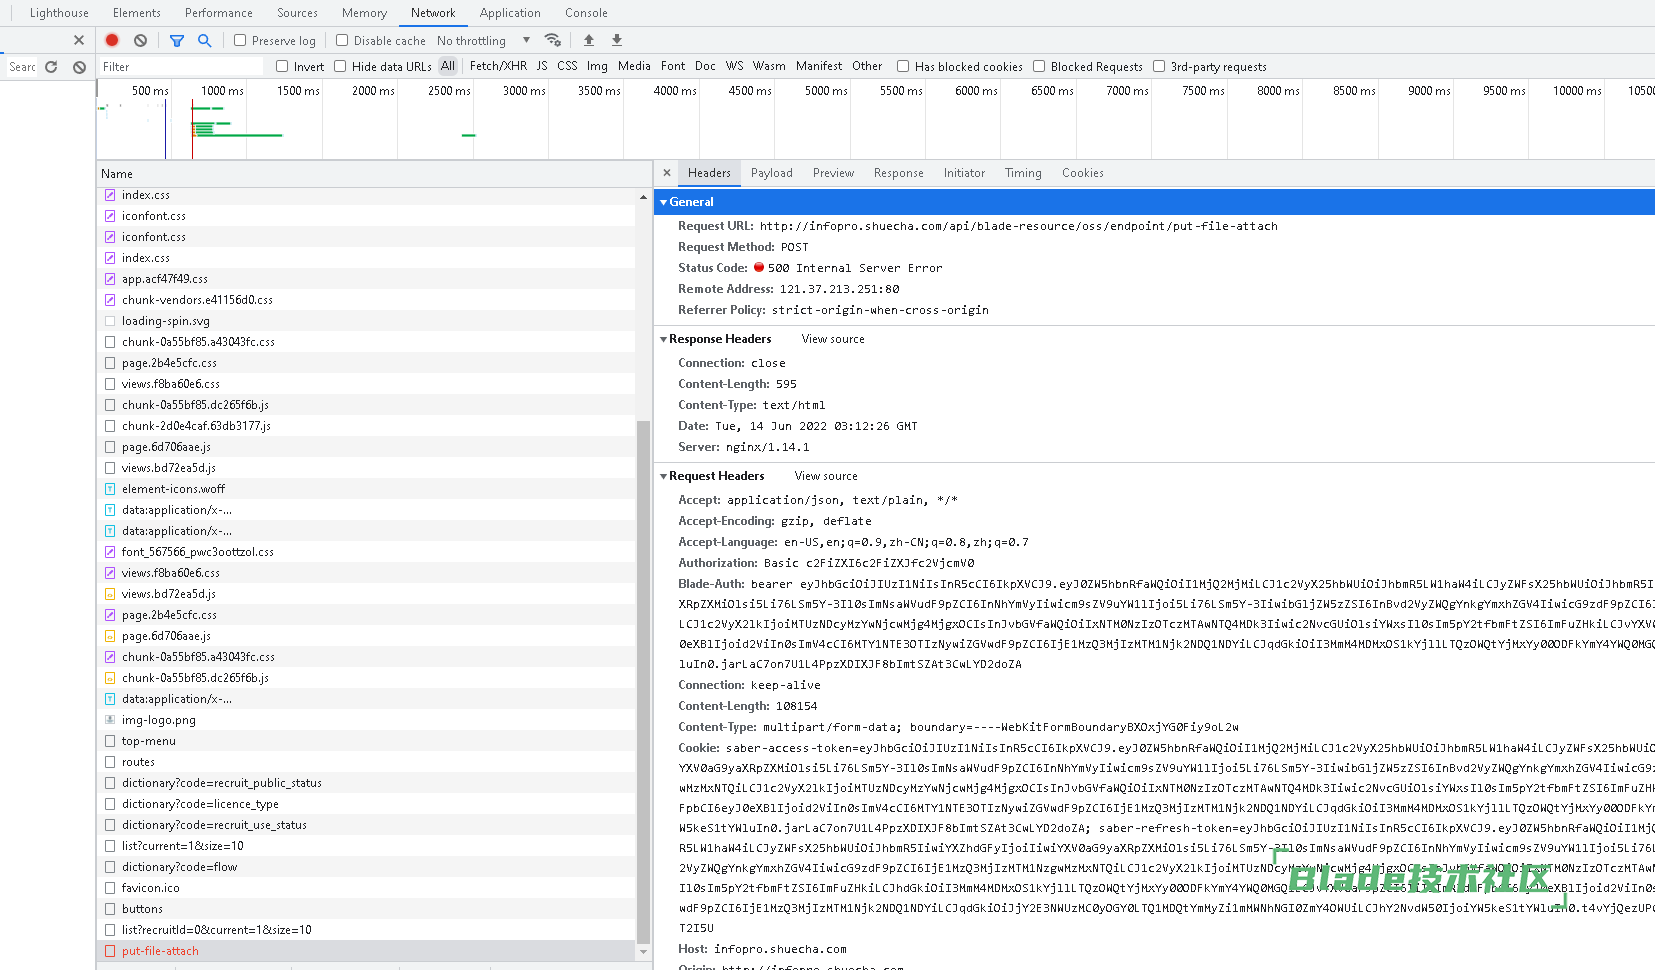Switch to Lighthouse panel

click(59, 13)
